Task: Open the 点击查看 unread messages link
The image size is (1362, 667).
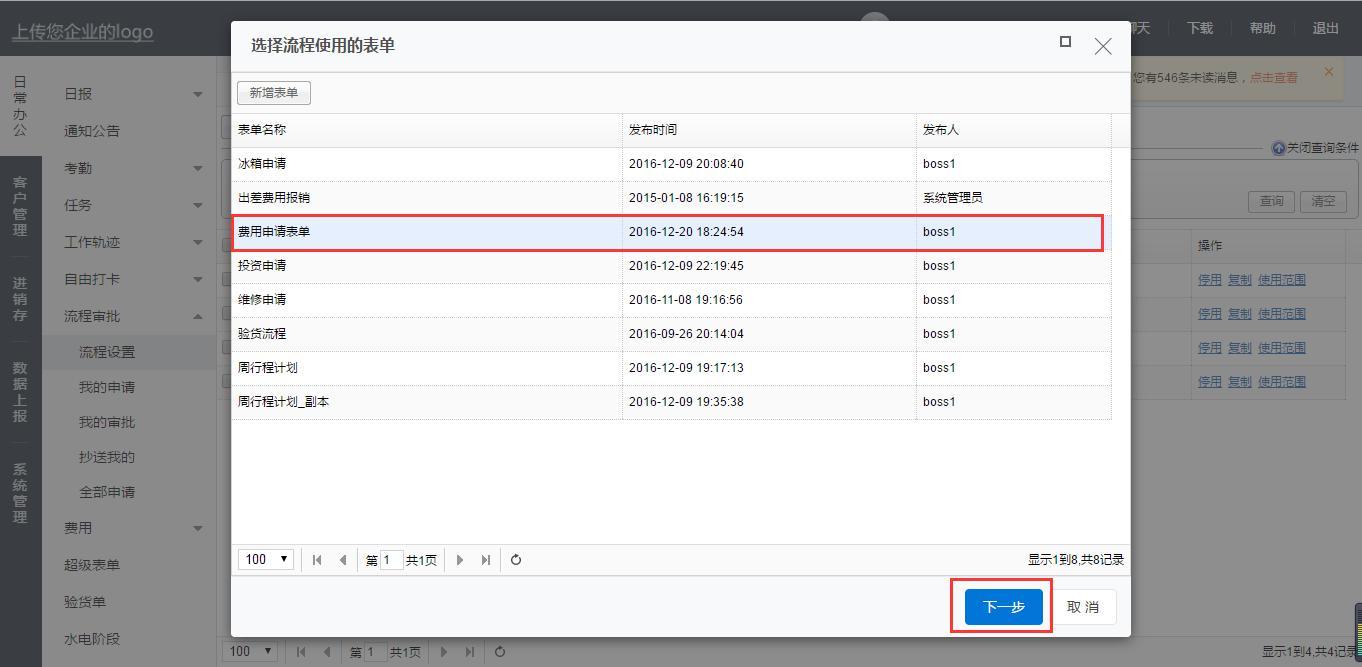Action: point(1273,77)
